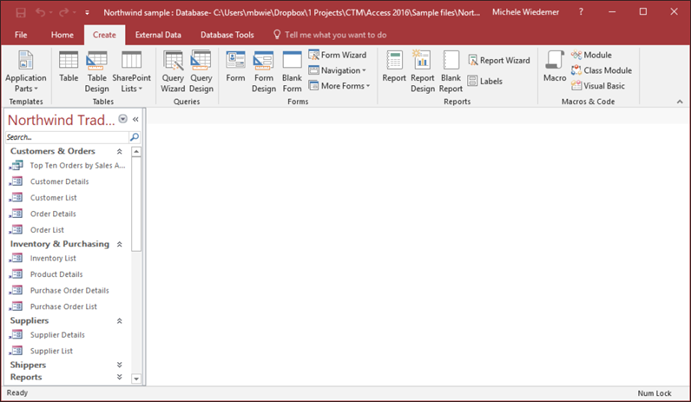This screenshot has width=691, height=402.
Task: Click navigation pane scroll up arrow
Action: pos(136,152)
